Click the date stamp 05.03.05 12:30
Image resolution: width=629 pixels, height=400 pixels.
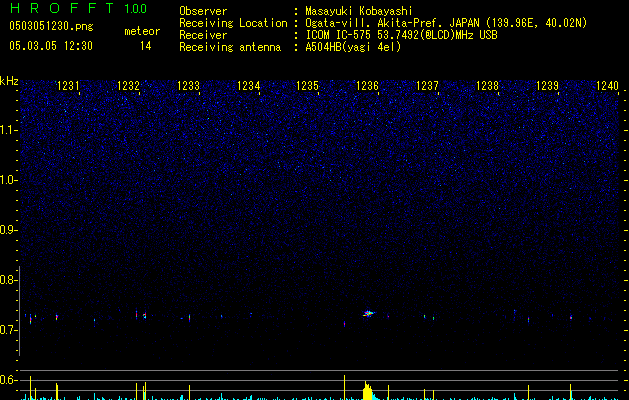click(51, 46)
